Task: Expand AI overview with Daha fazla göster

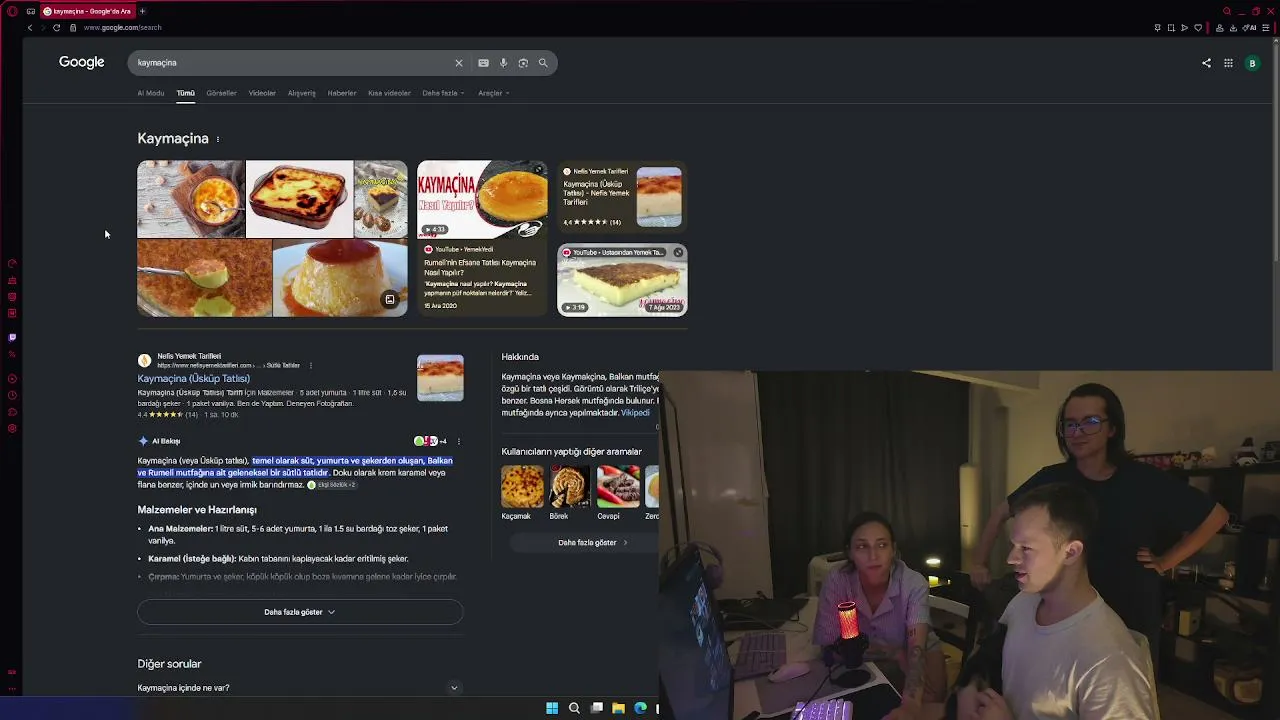Action: tap(300, 612)
